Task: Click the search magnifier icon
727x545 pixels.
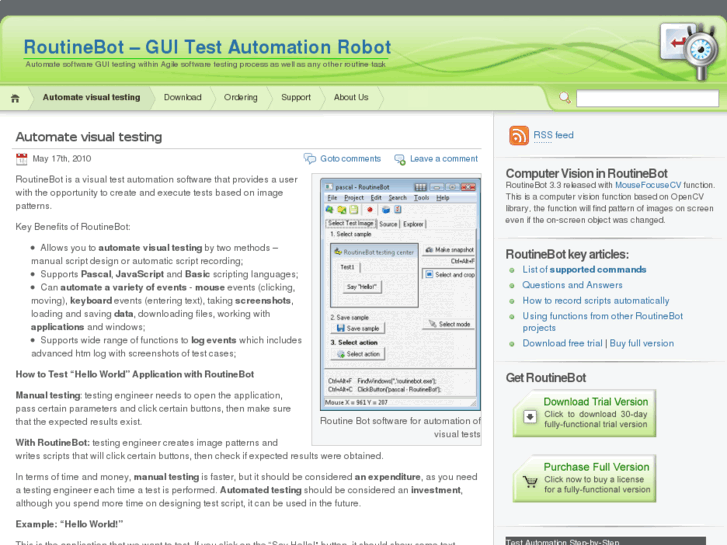Action: (564, 98)
